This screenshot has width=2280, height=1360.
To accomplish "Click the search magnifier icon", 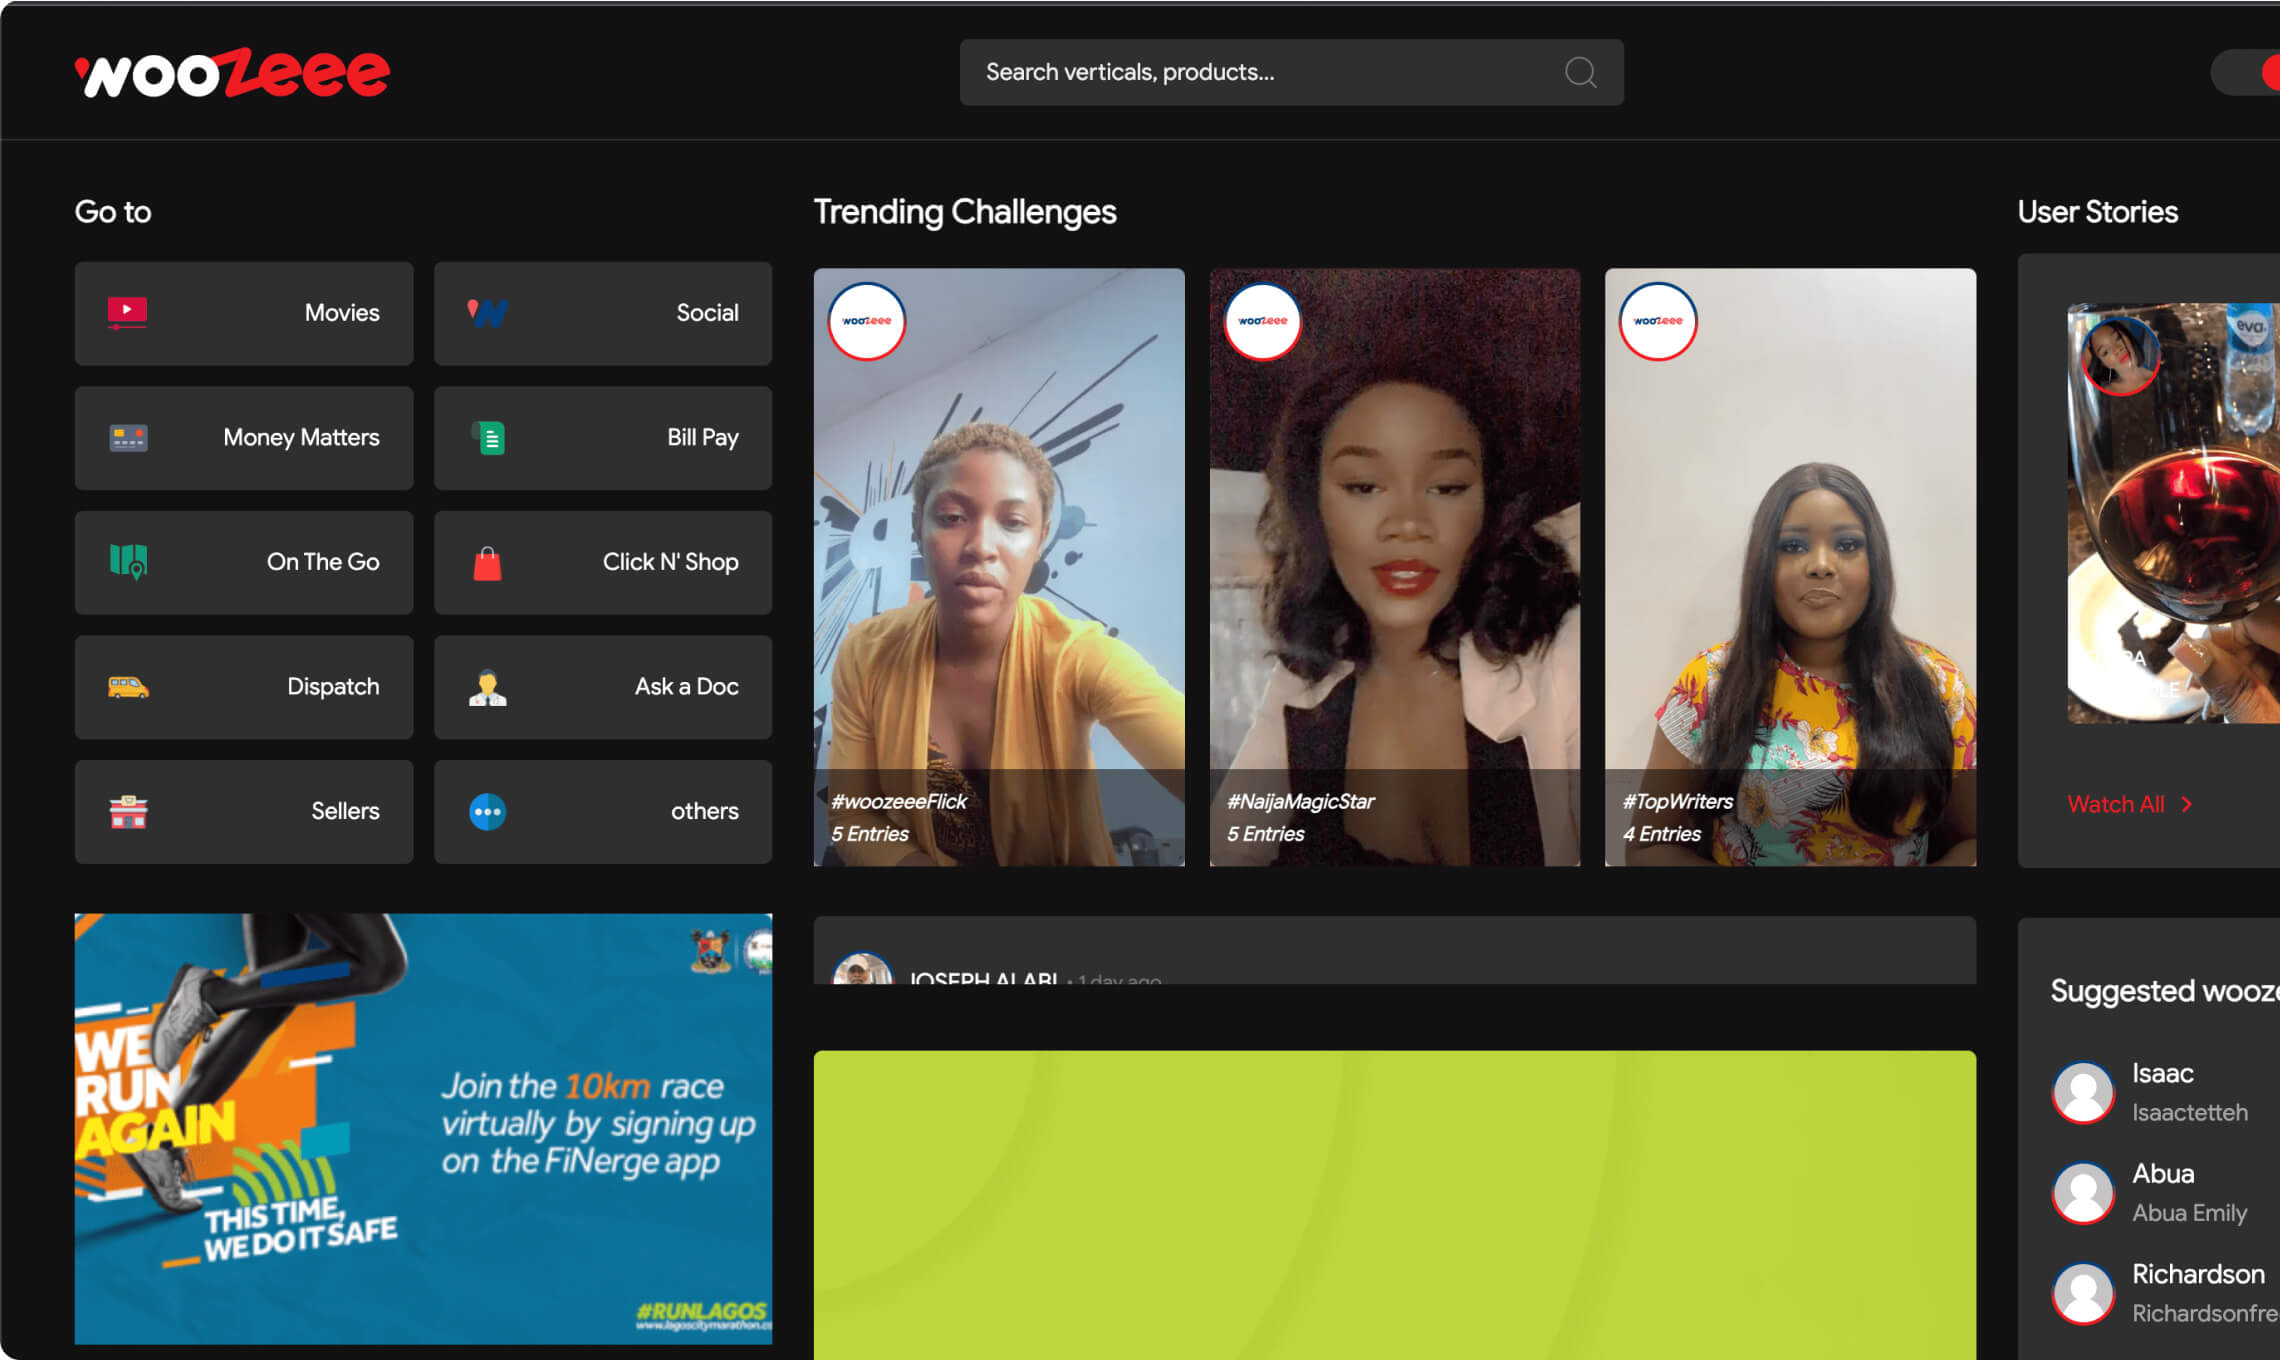I will [x=1580, y=72].
